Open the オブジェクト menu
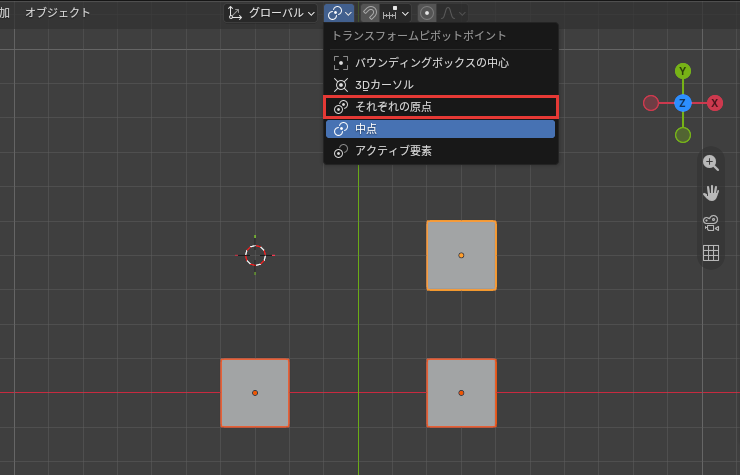This screenshot has width=740, height=475. pyautogui.click(x=58, y=13)
